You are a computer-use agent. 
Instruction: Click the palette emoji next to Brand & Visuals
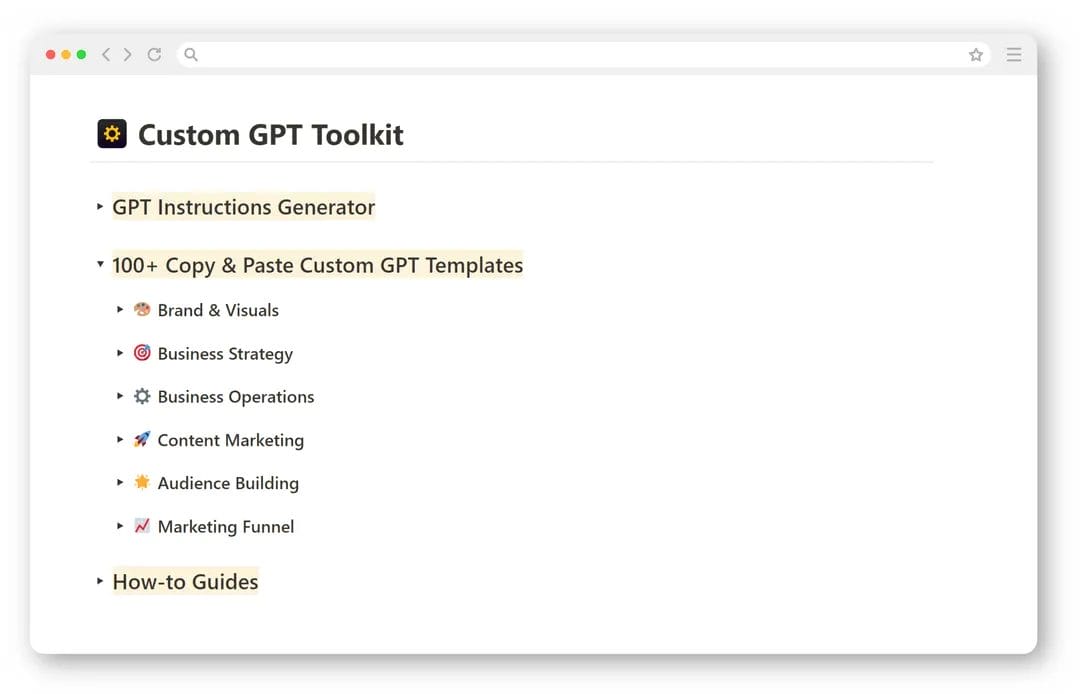click(141, 309)
